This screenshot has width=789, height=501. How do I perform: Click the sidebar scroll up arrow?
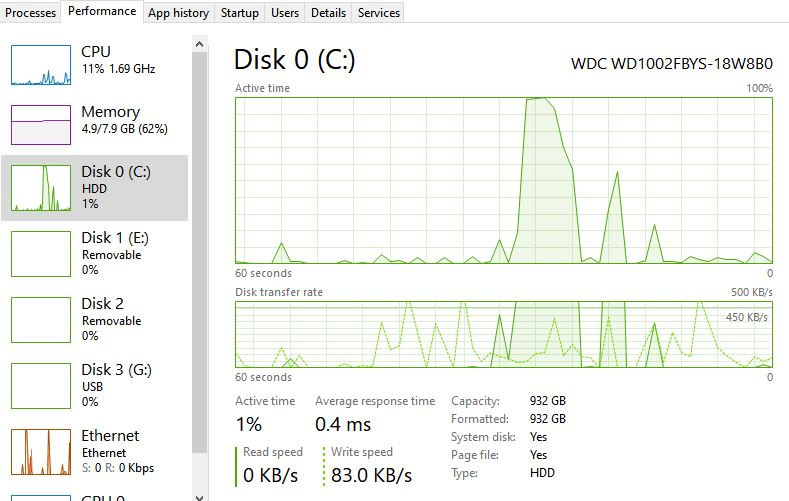tap(200, 44)
